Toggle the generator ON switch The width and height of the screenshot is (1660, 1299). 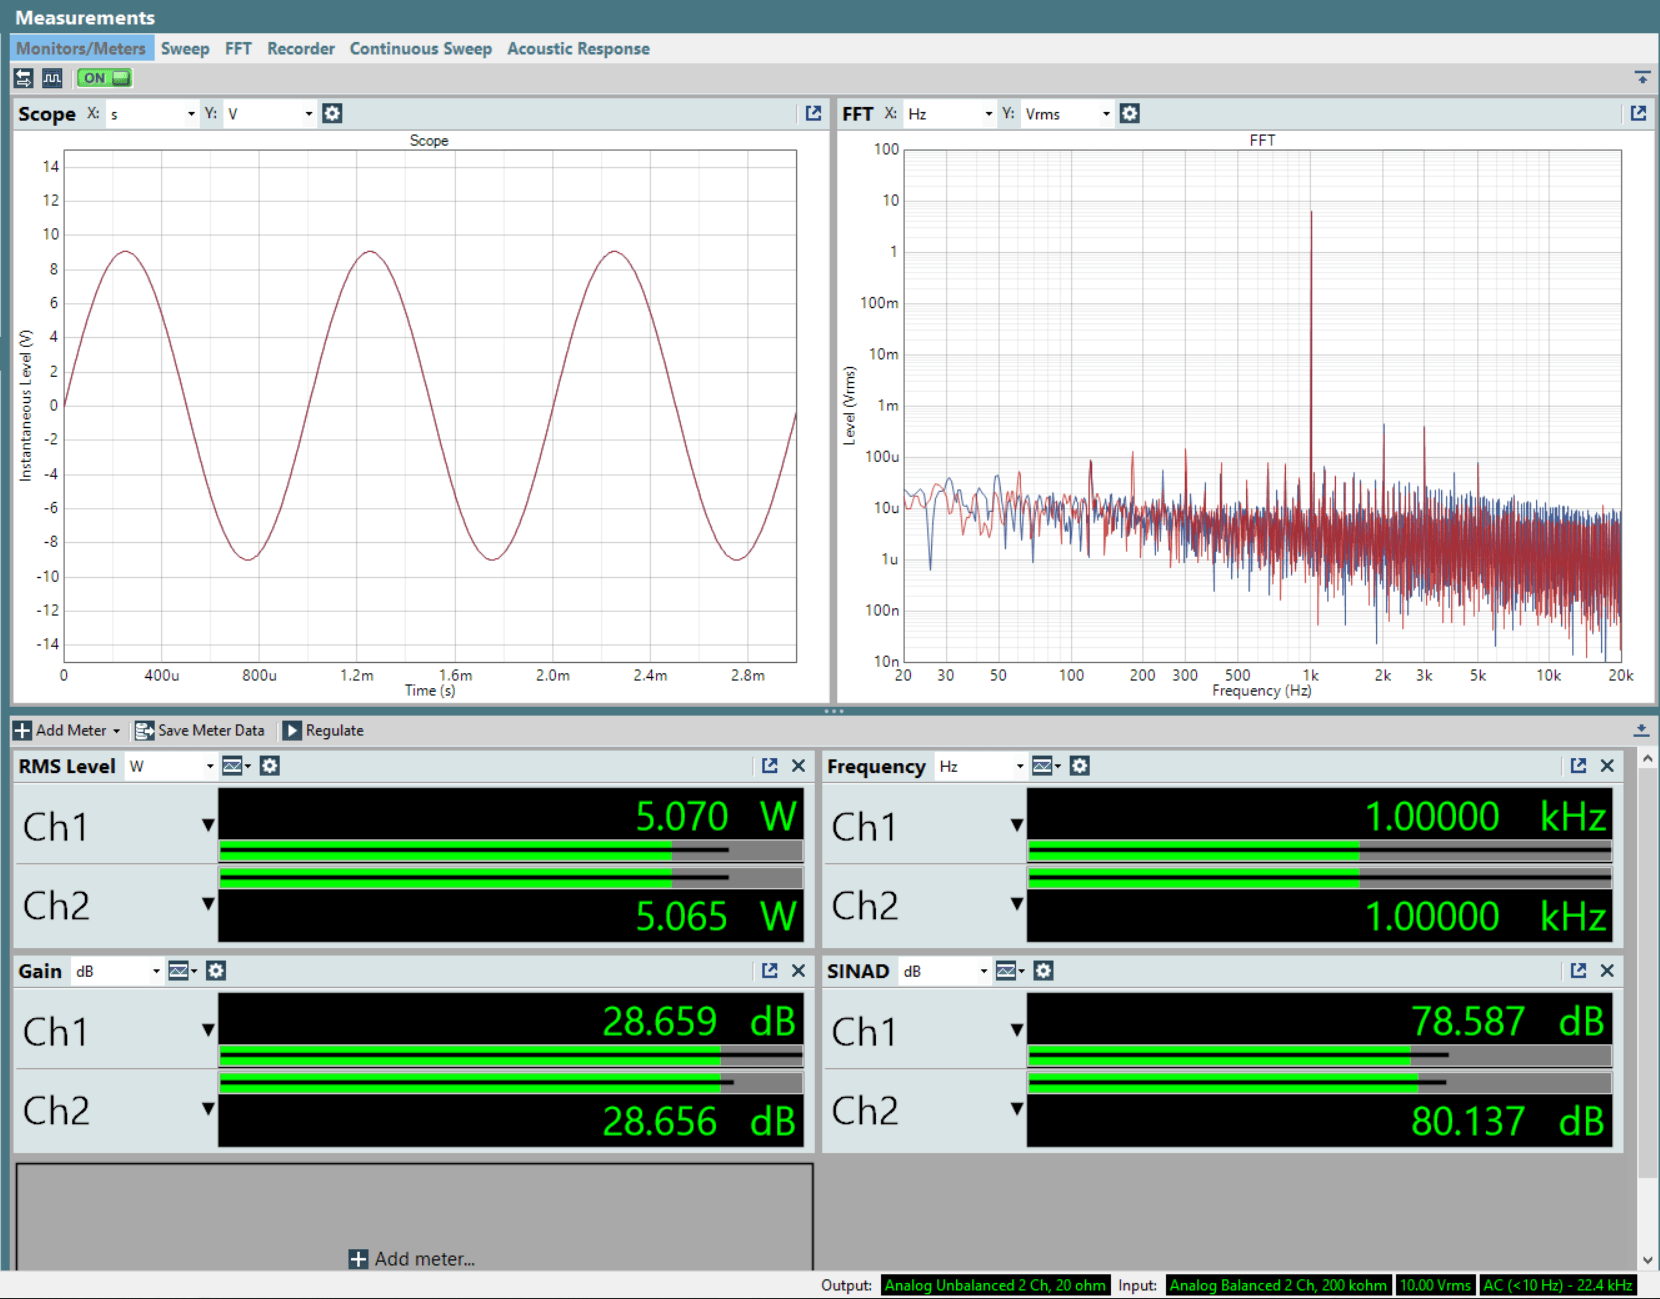click(104, 78)
